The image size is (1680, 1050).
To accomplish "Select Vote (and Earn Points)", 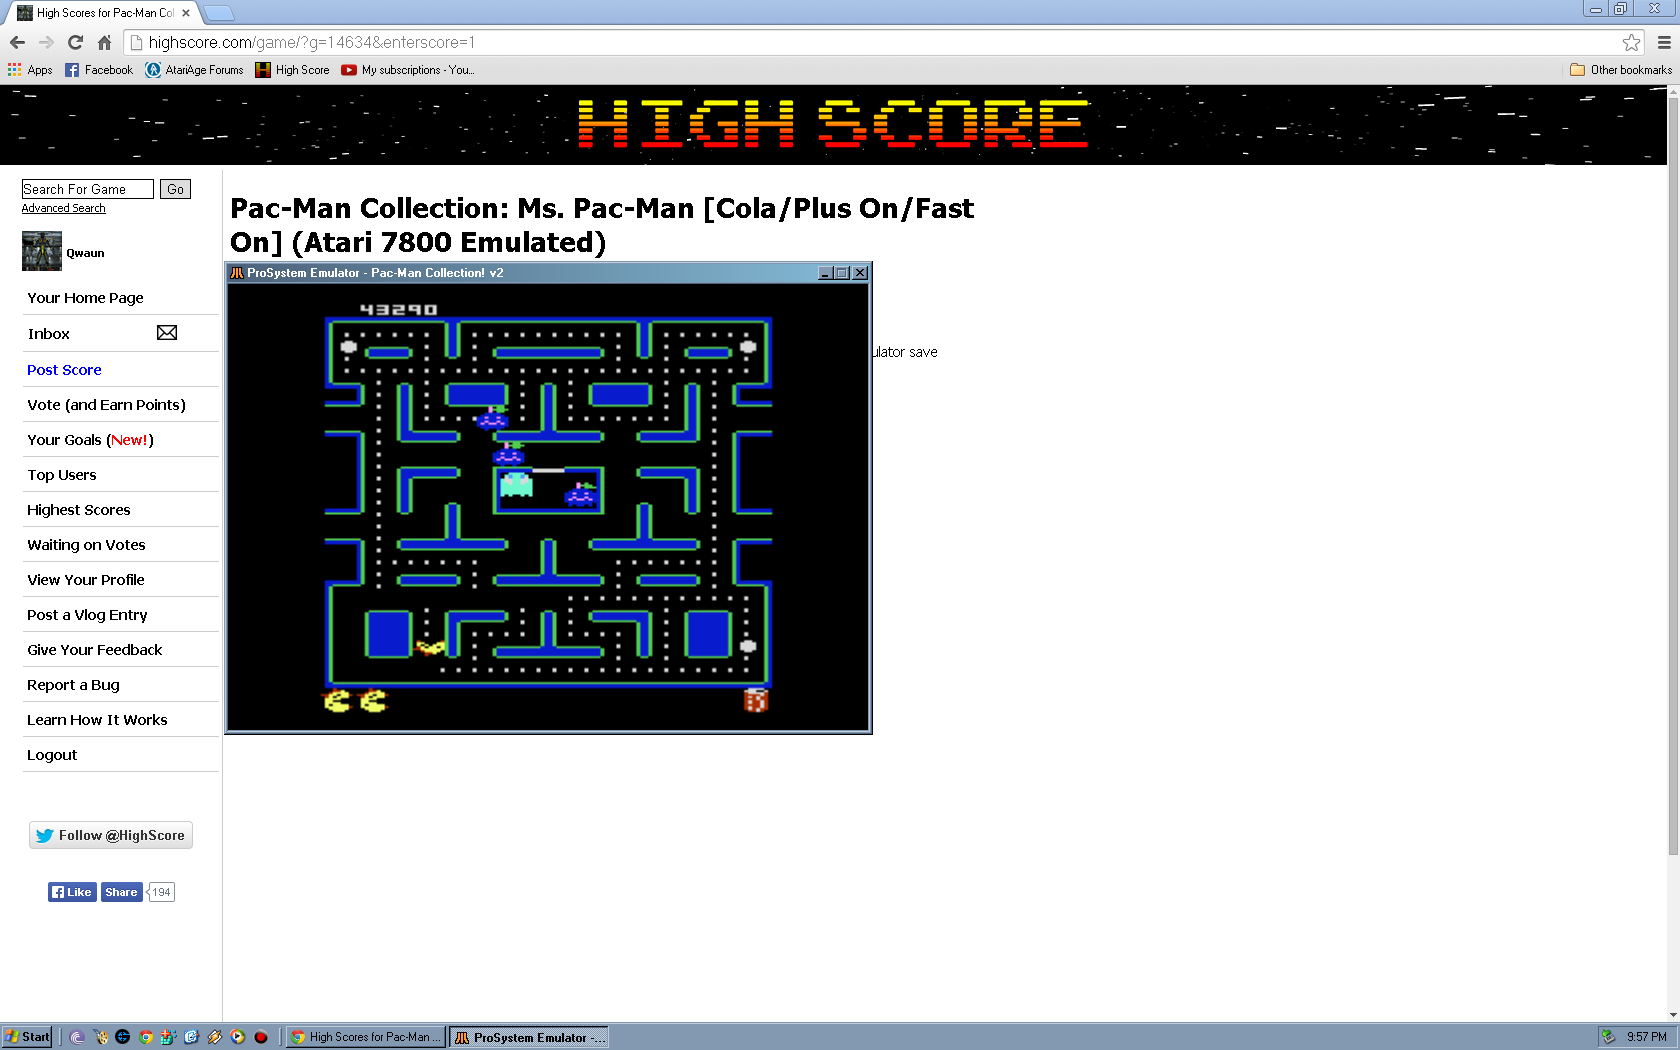I will tap(106, 405).
